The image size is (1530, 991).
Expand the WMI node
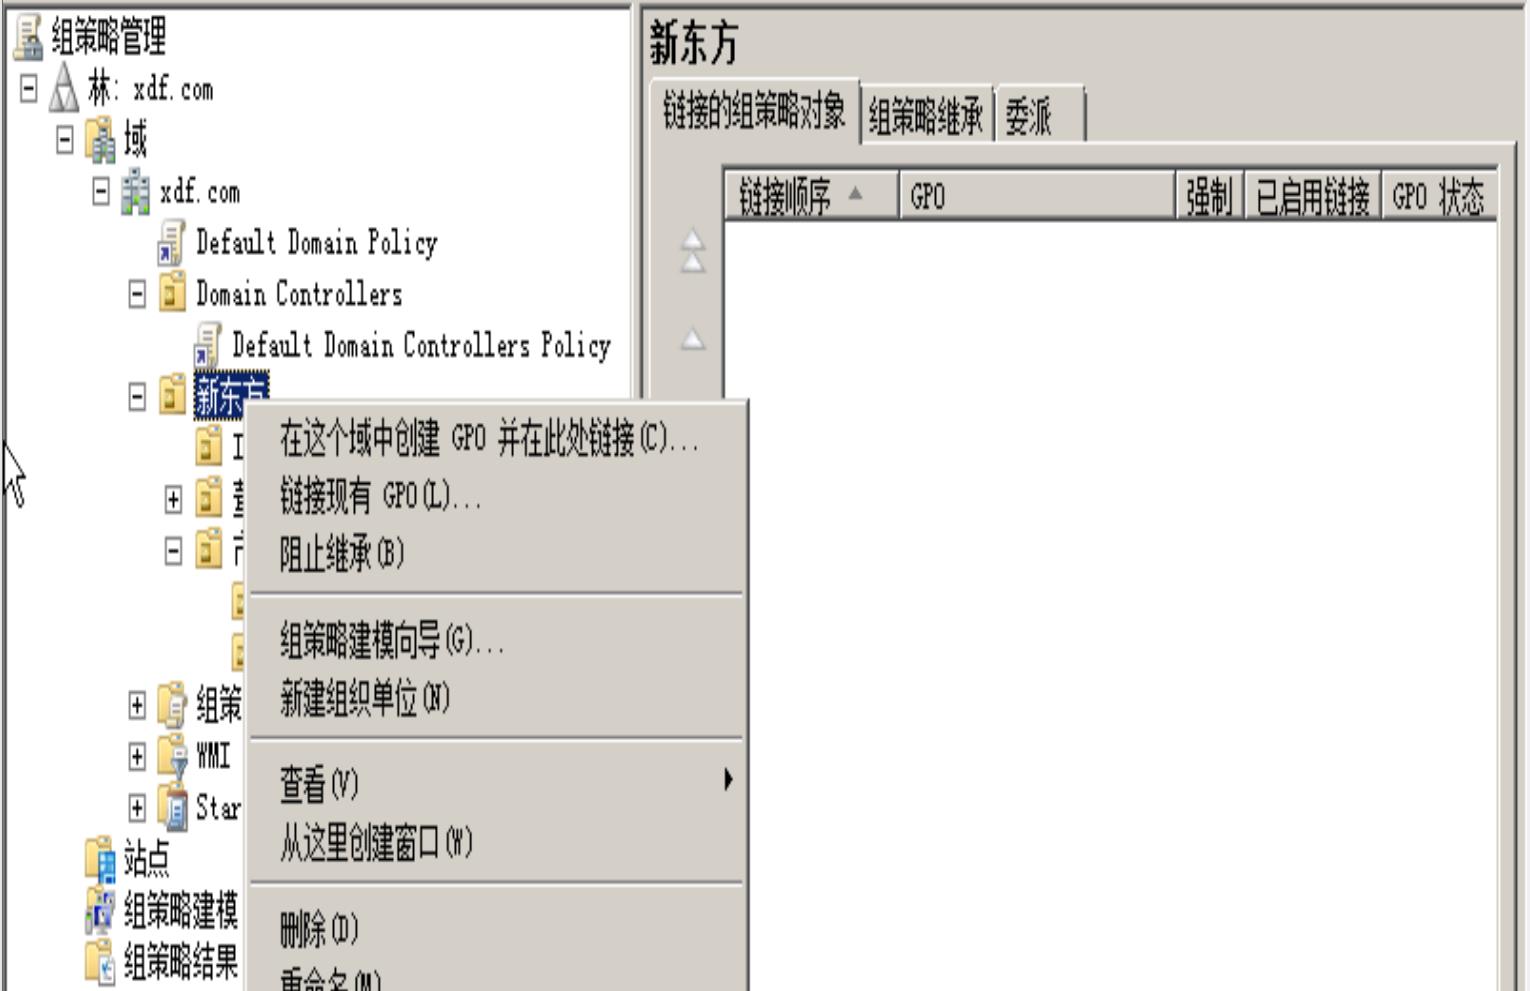[137, 756]
